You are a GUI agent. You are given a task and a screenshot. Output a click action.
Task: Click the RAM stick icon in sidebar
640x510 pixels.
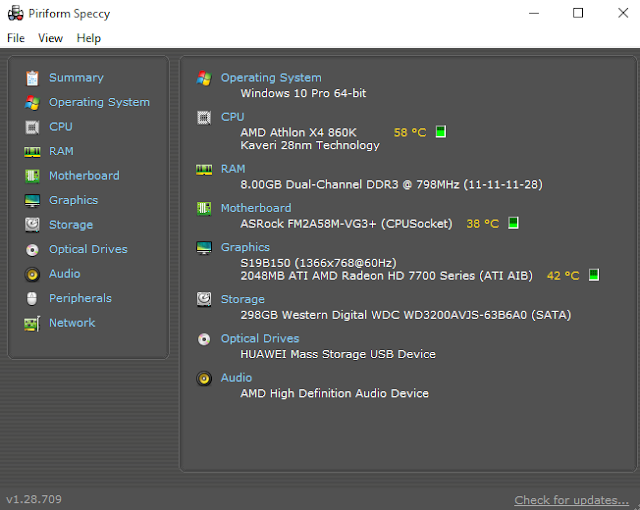point(32,152)
